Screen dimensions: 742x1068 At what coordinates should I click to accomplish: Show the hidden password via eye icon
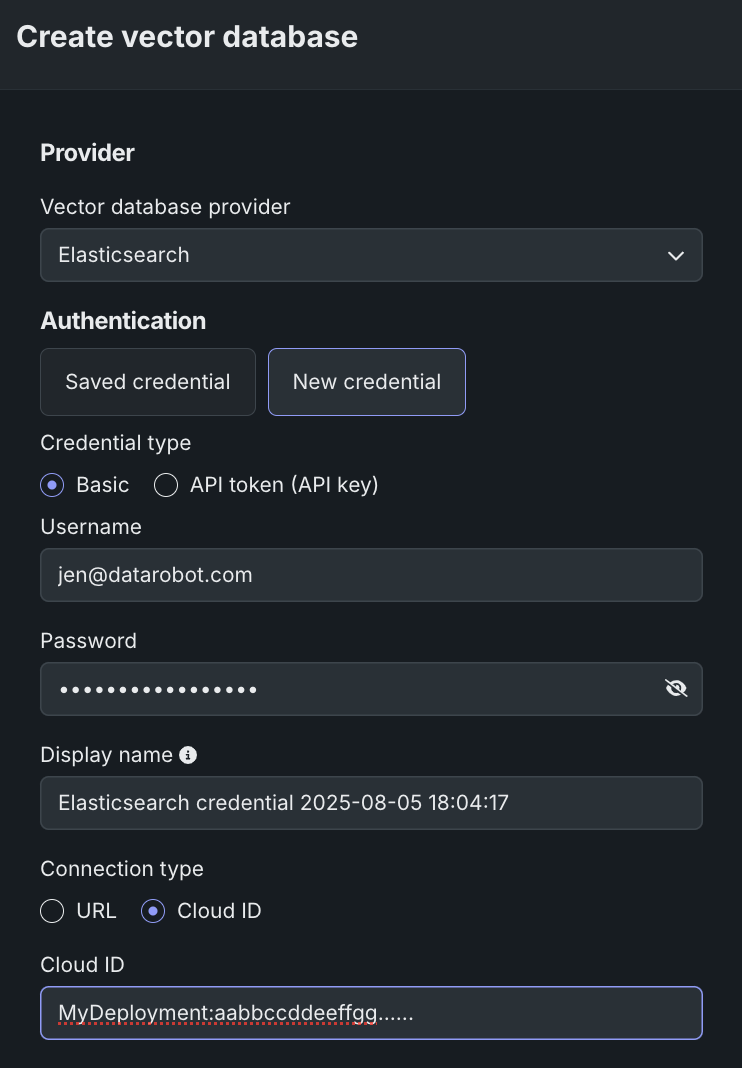(x=676, y=688)
